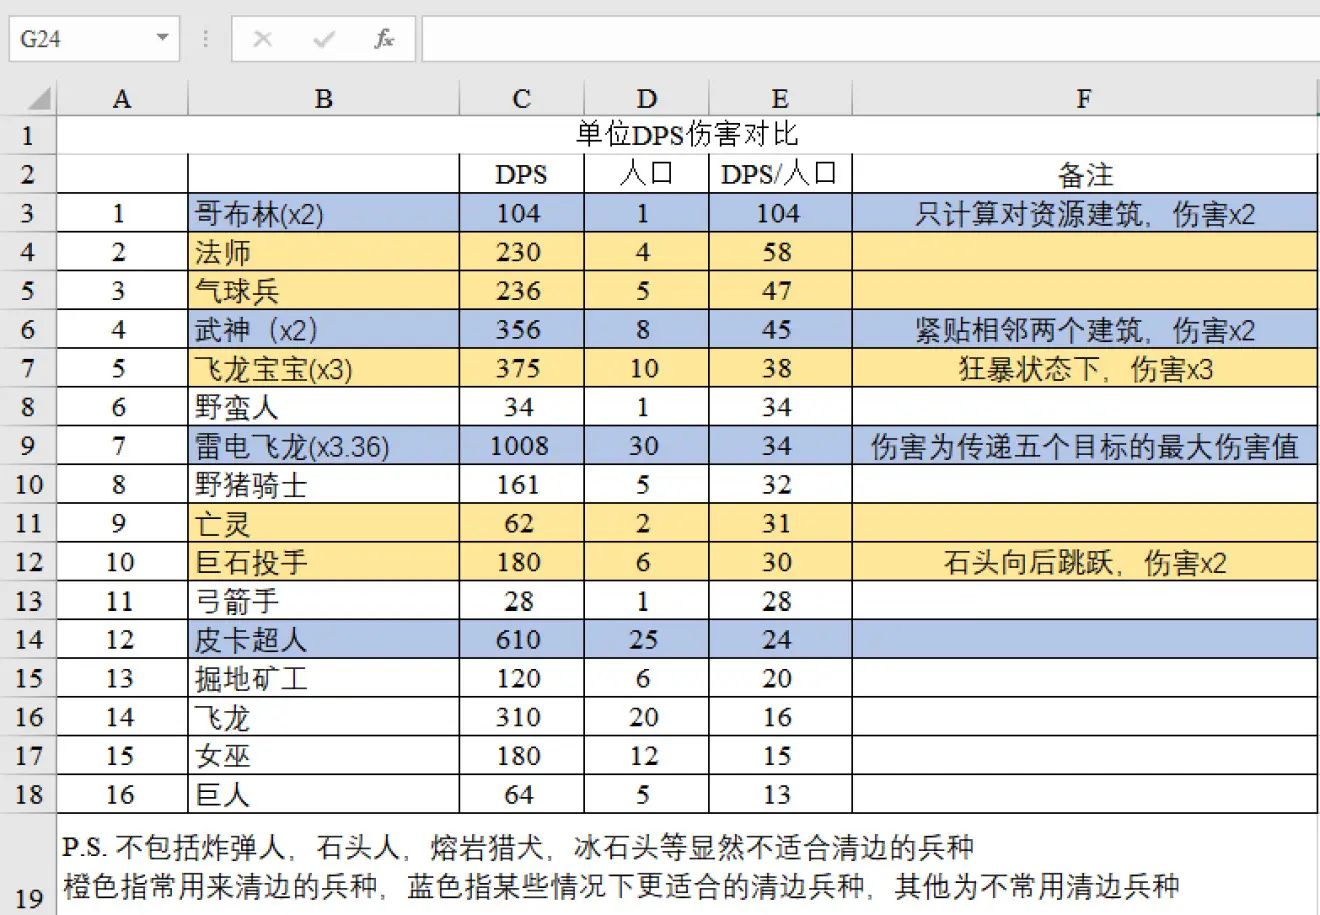
Task: Open the Insert Function fx icon
Action: pos(384,39)
